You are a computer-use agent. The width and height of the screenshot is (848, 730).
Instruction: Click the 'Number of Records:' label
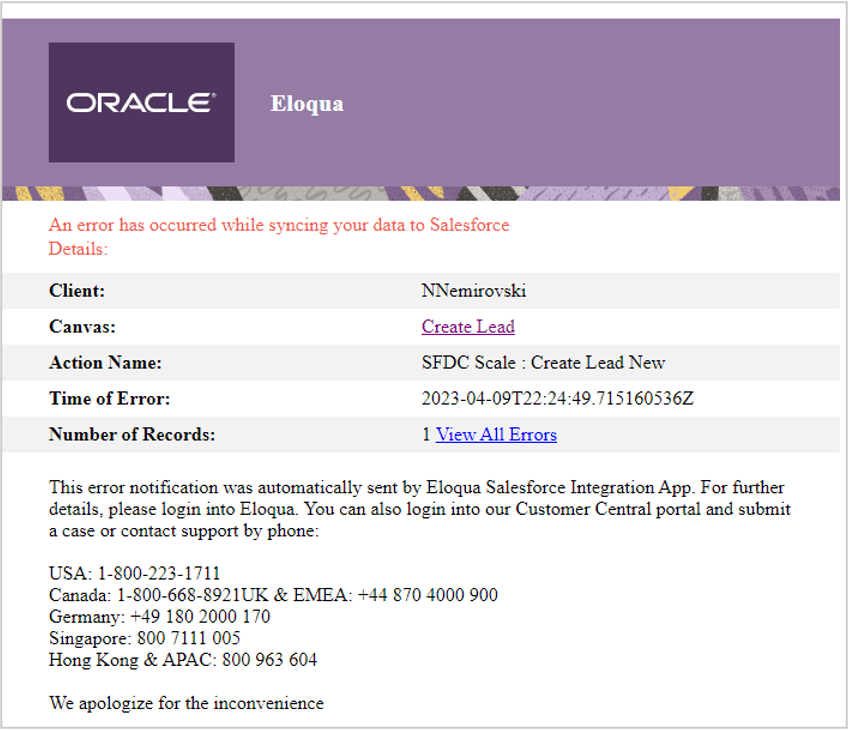[132, 434]
